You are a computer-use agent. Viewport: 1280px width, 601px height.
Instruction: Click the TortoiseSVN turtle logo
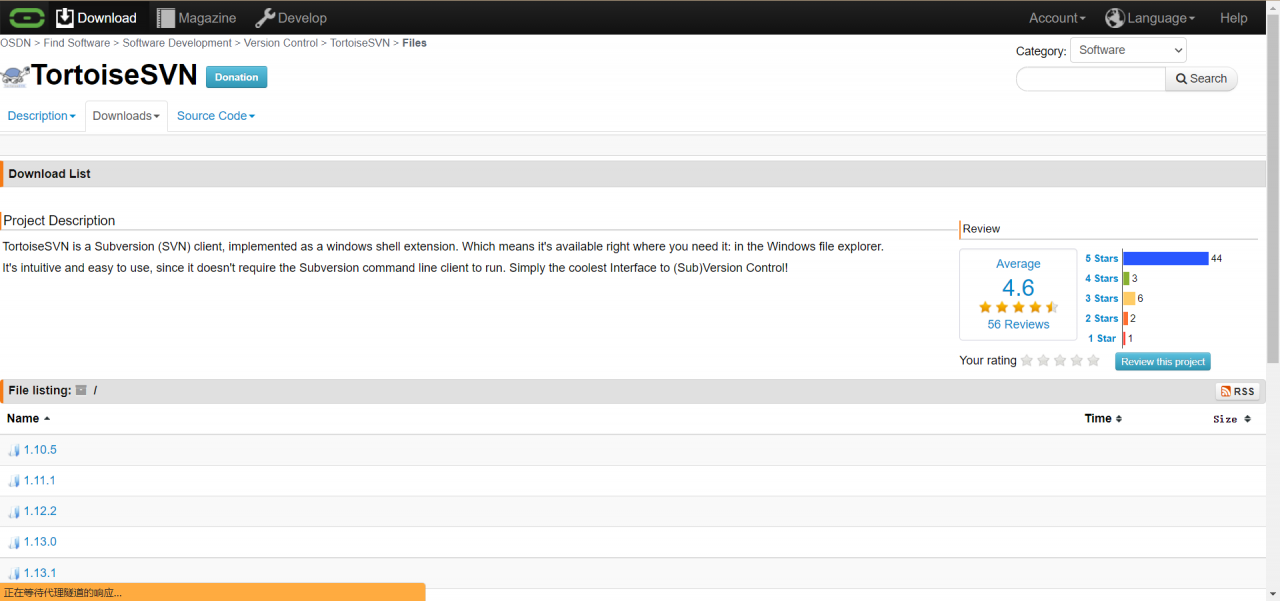(x=14, y=77)
